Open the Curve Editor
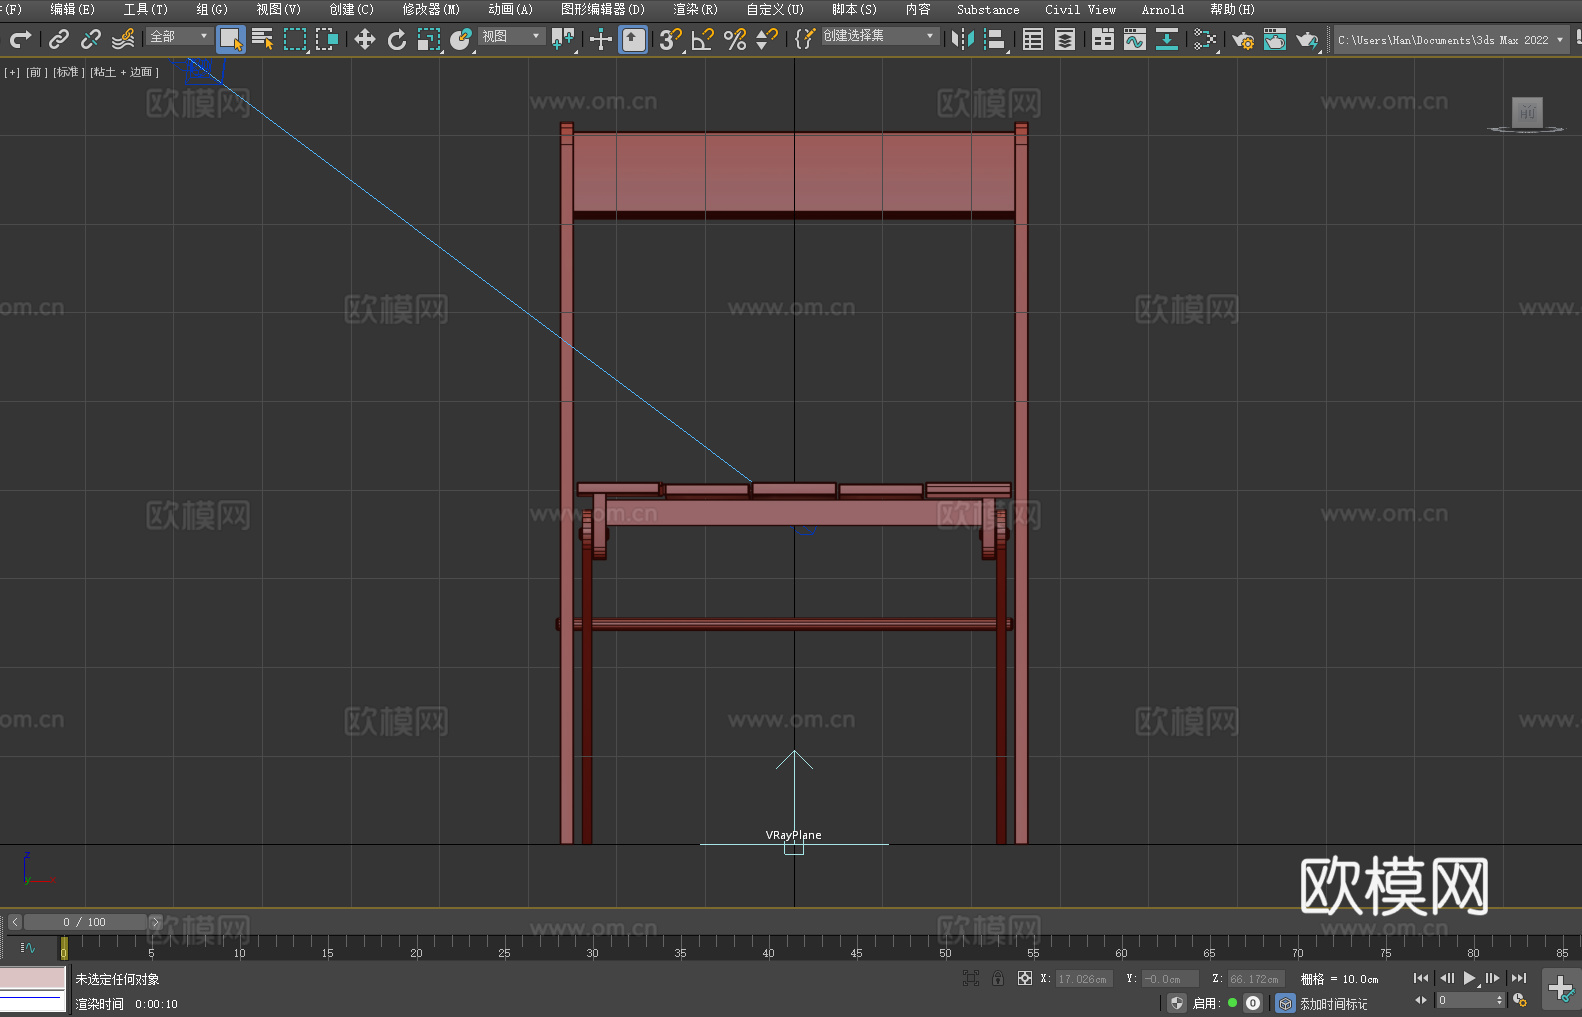This screenshot has height=1017, width=1582. [1135, 39]
